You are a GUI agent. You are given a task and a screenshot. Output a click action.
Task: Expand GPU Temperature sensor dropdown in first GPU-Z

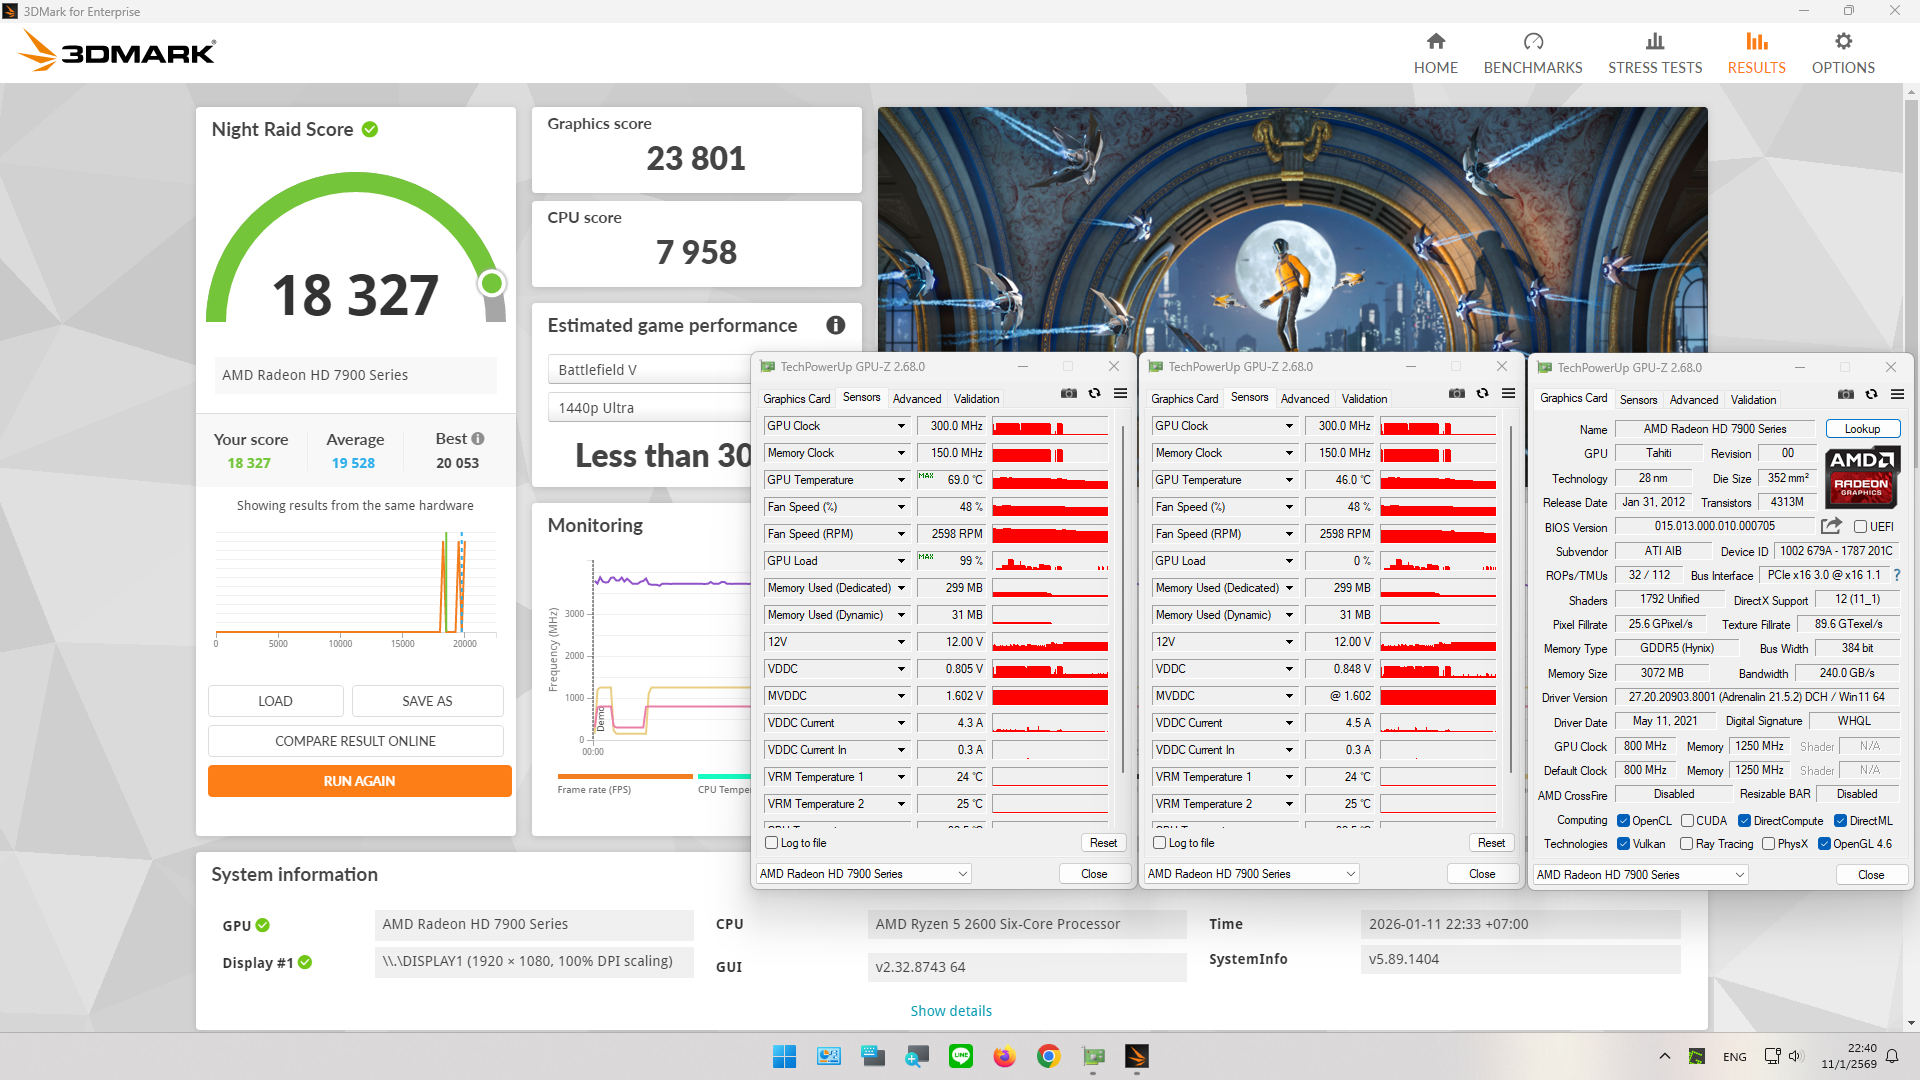900,480
